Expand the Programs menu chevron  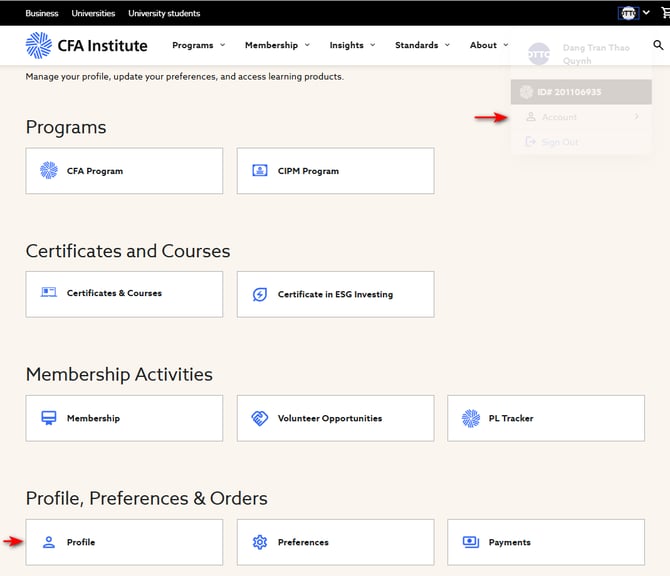pos(223,45)
